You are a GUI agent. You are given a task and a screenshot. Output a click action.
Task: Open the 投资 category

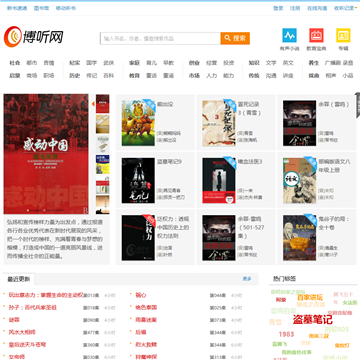(229, 63)
